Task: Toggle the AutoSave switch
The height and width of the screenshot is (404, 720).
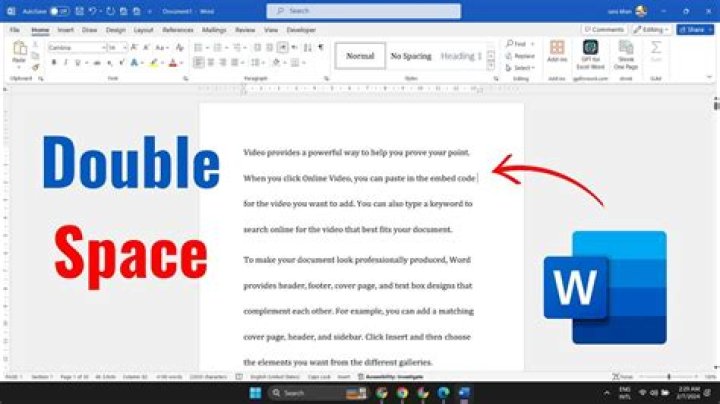Action: [59, 11]
